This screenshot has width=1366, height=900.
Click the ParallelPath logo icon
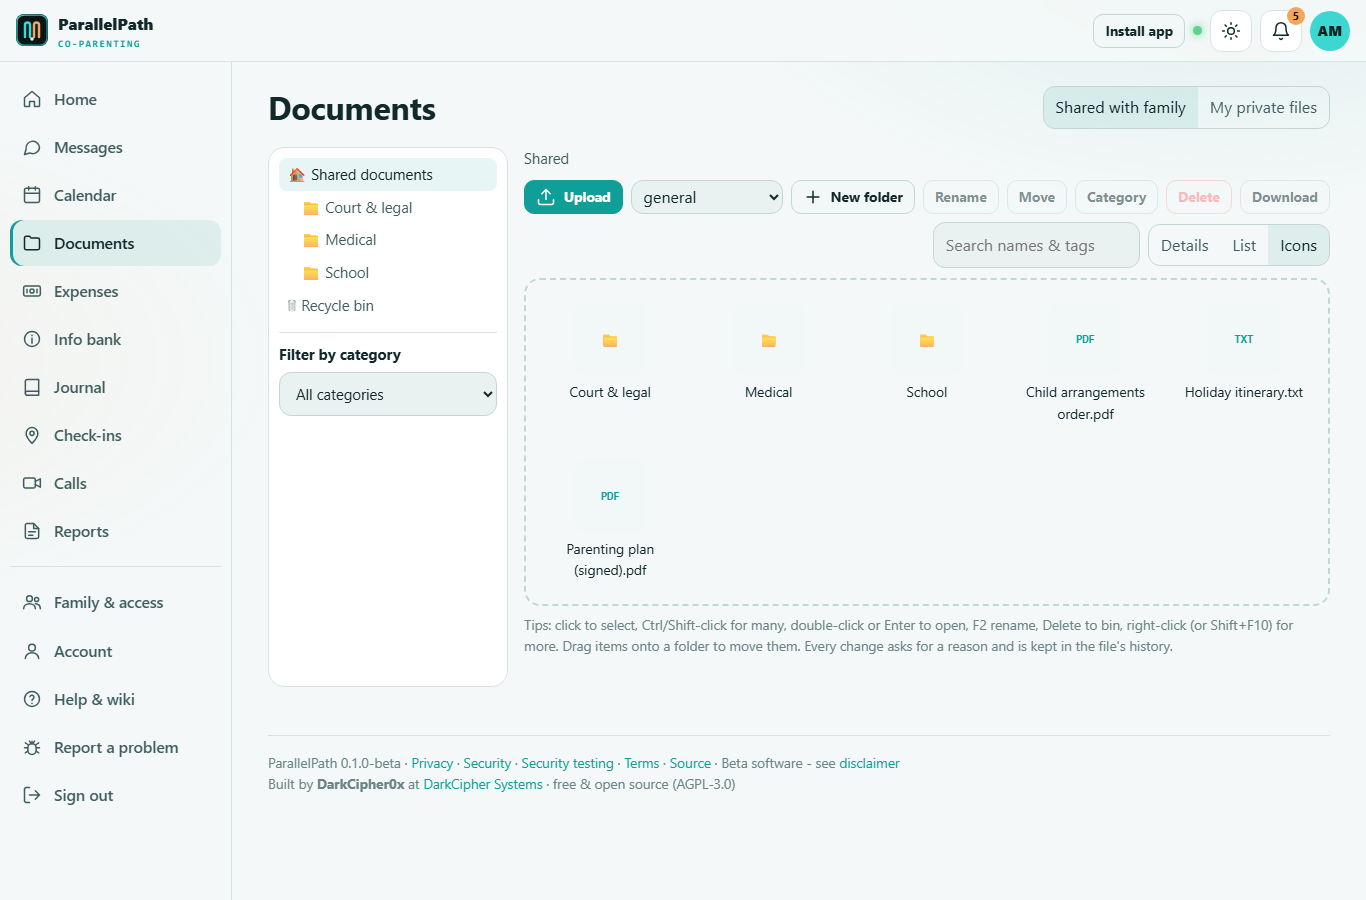[x=32, y=30]
